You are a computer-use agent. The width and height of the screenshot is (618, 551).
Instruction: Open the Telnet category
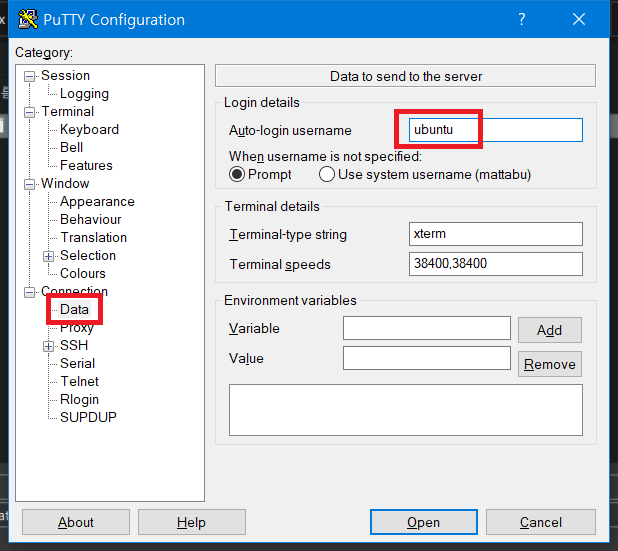(x=80, y=381)
